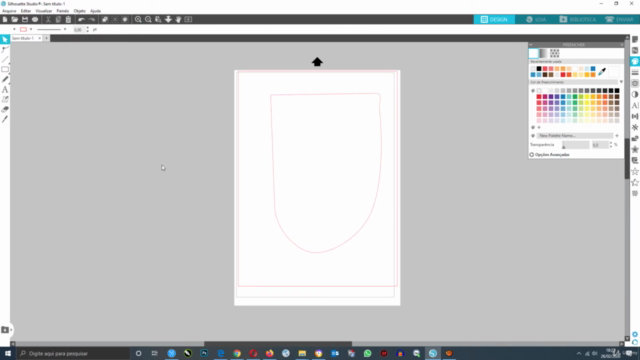Switch to the LOJA tab

pyautogui.click(x=536, y=19)
